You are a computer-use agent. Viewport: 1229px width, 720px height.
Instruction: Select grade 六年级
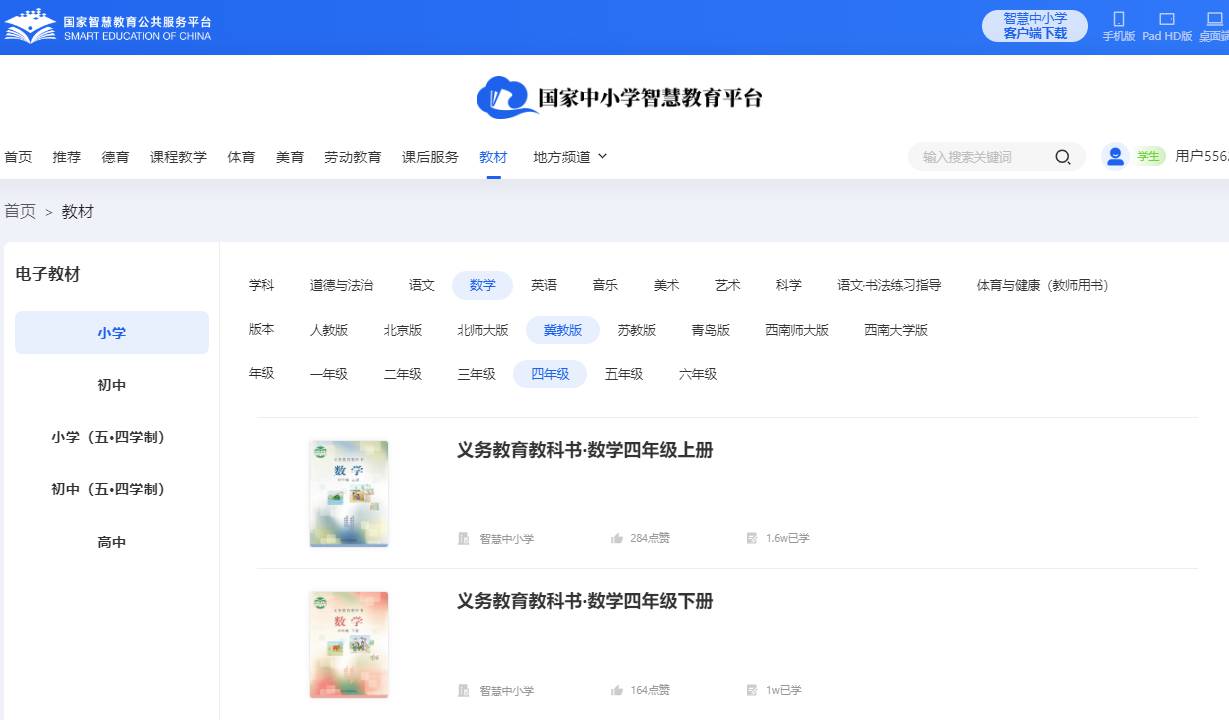pyautogui.click(x=698, y=374)
